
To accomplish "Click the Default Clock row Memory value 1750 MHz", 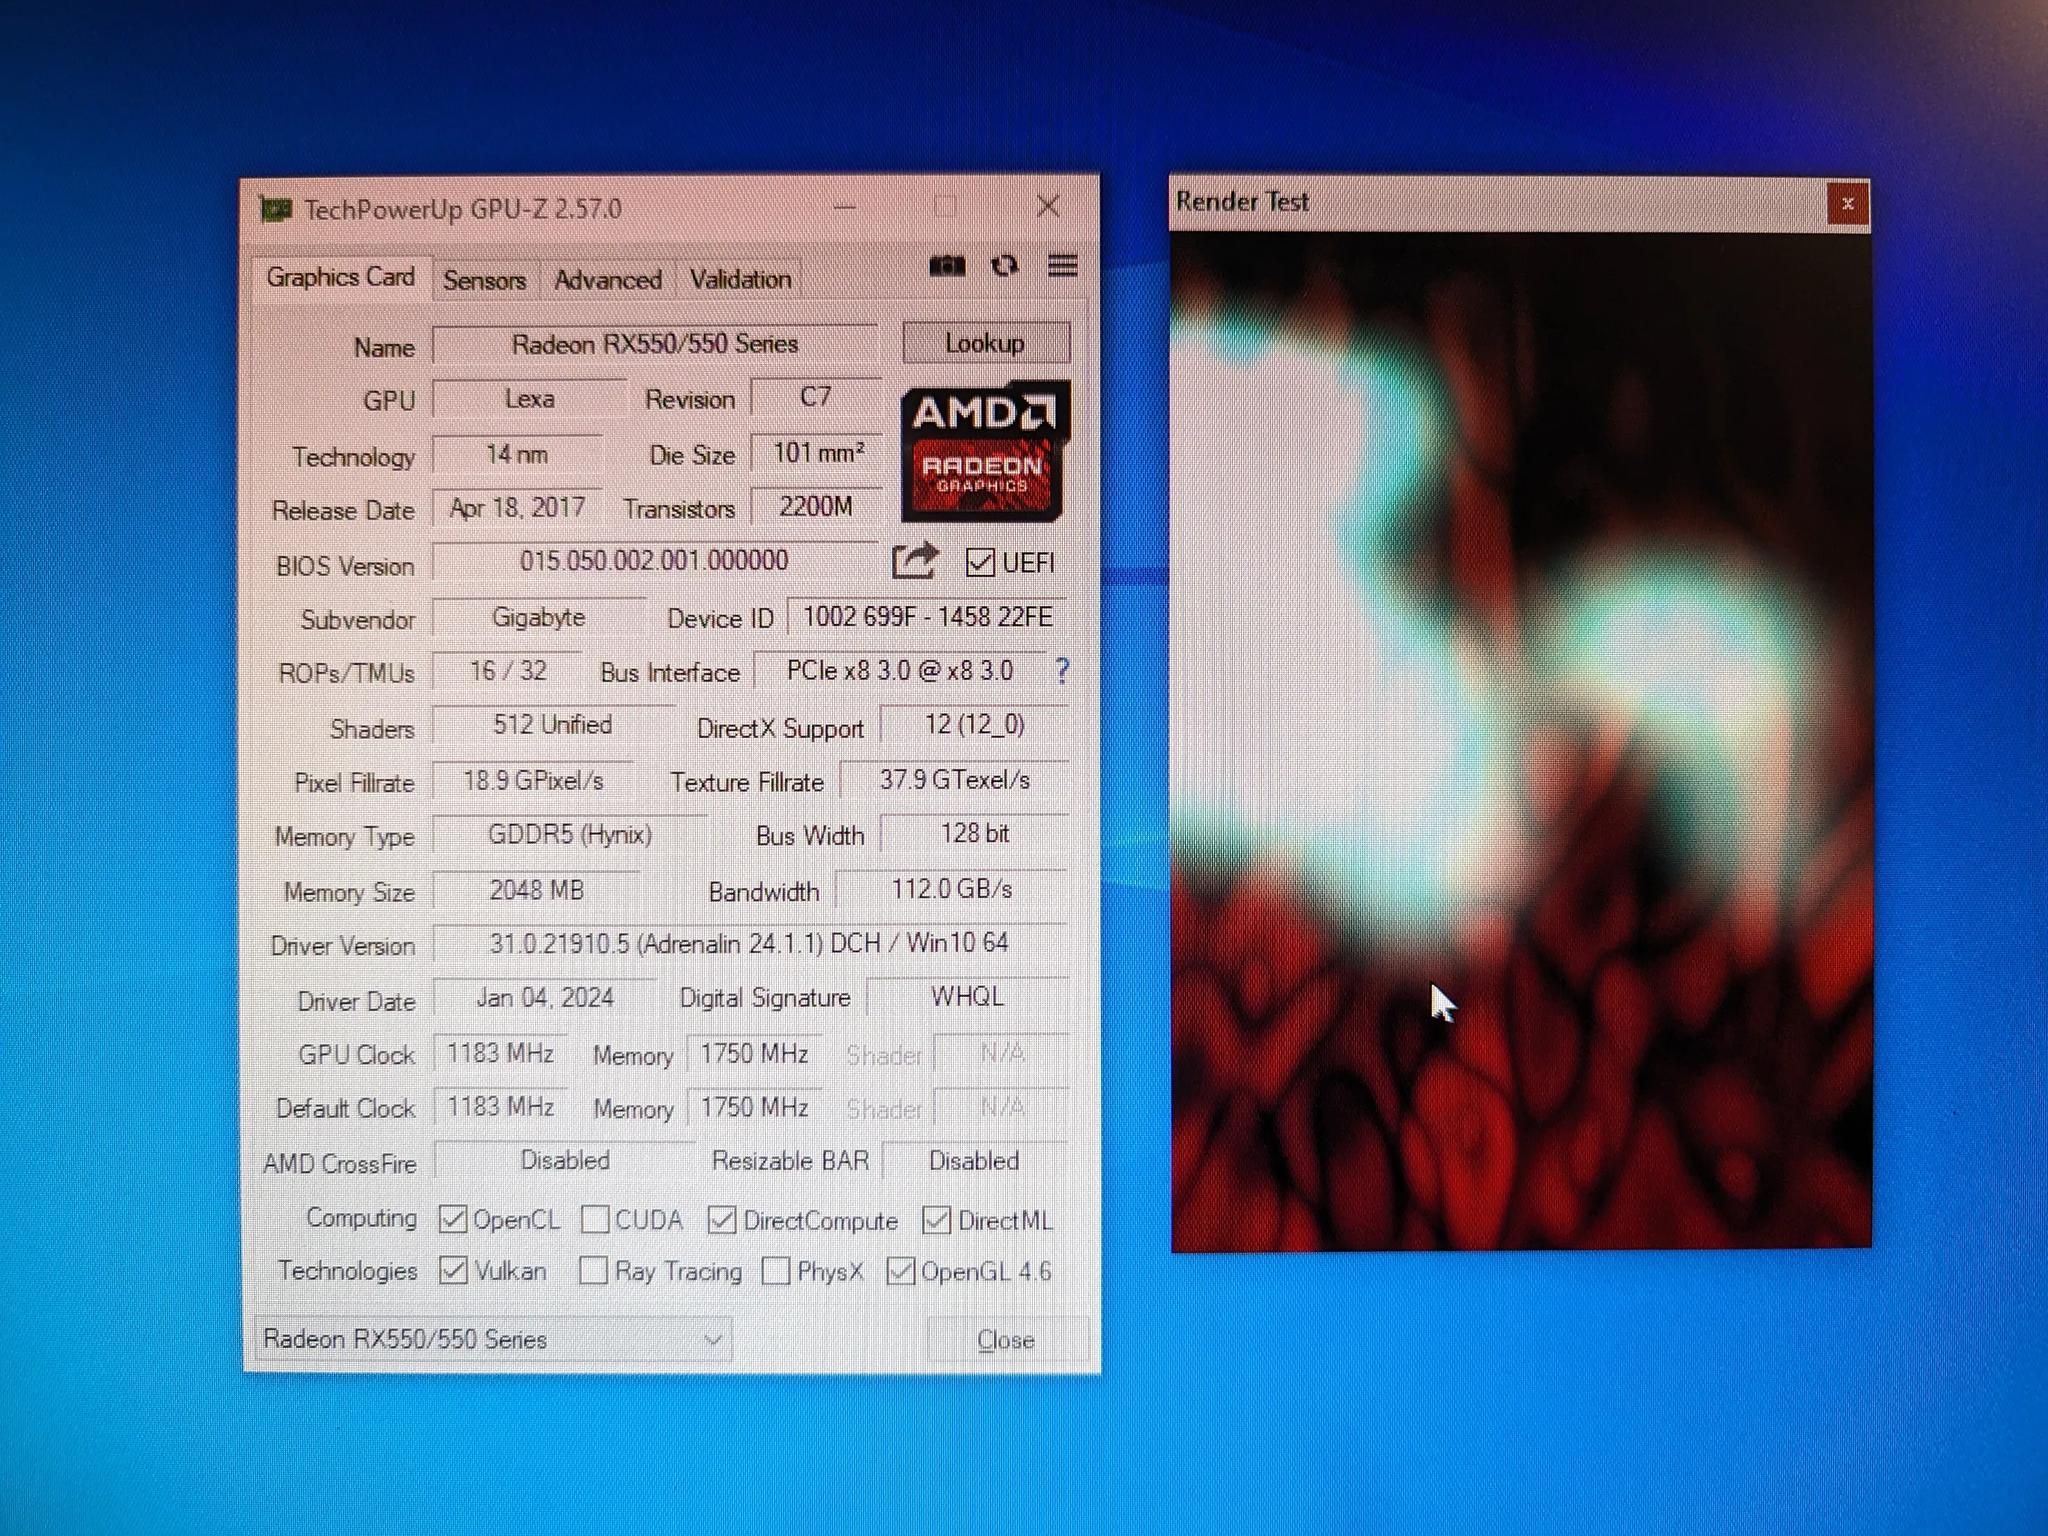I will 754,1107.
